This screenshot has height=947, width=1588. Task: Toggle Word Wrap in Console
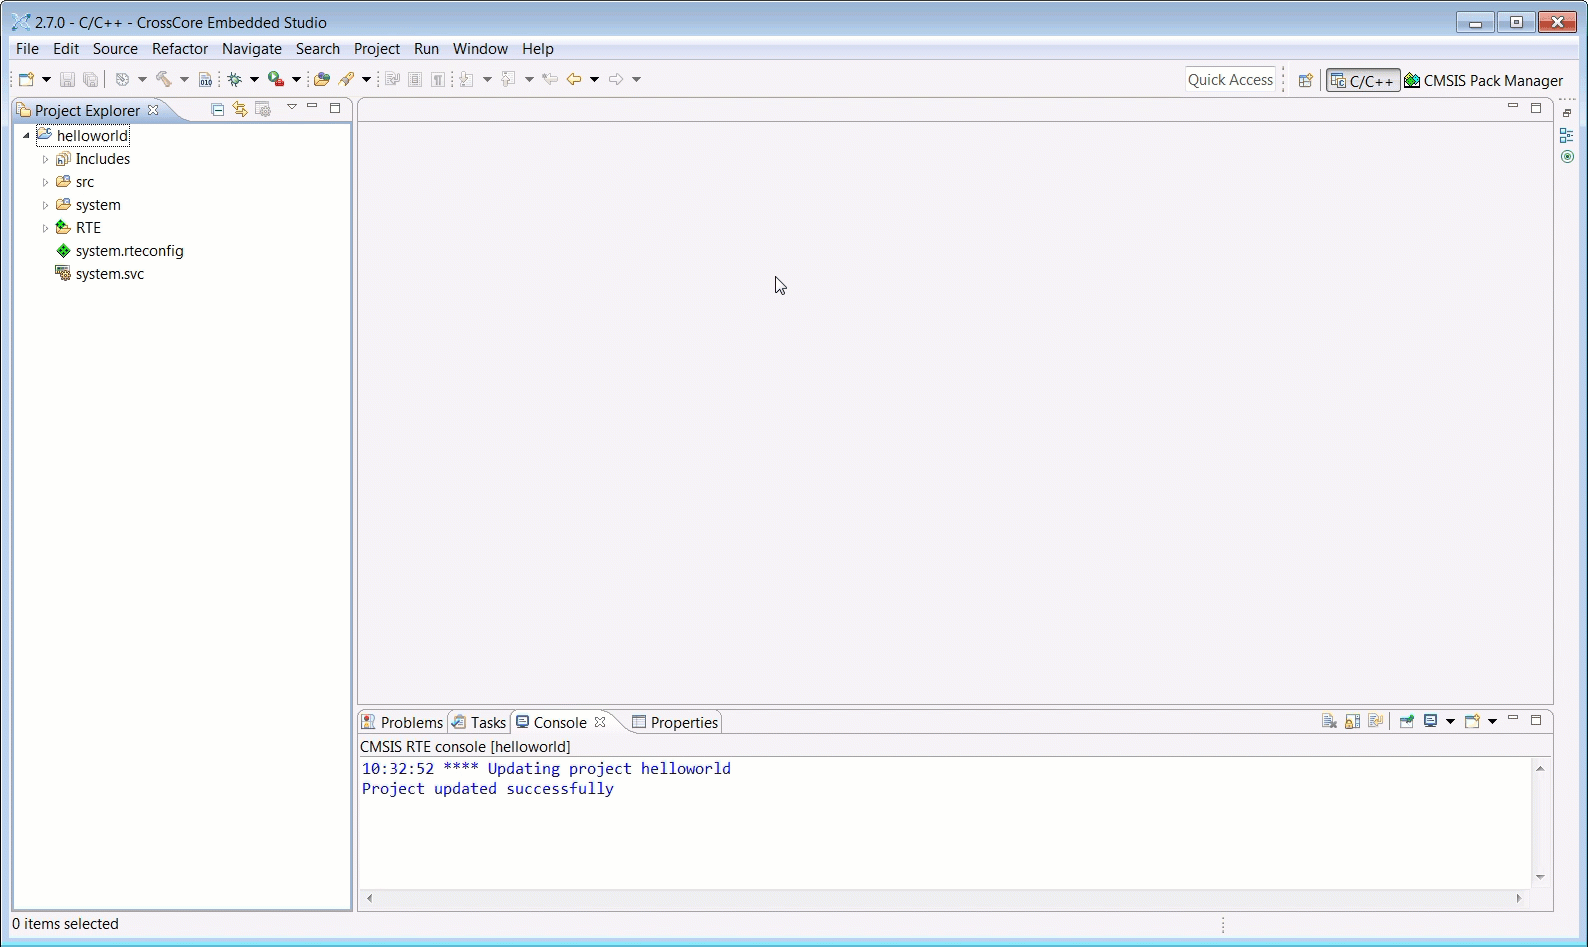click(1375, 721)
